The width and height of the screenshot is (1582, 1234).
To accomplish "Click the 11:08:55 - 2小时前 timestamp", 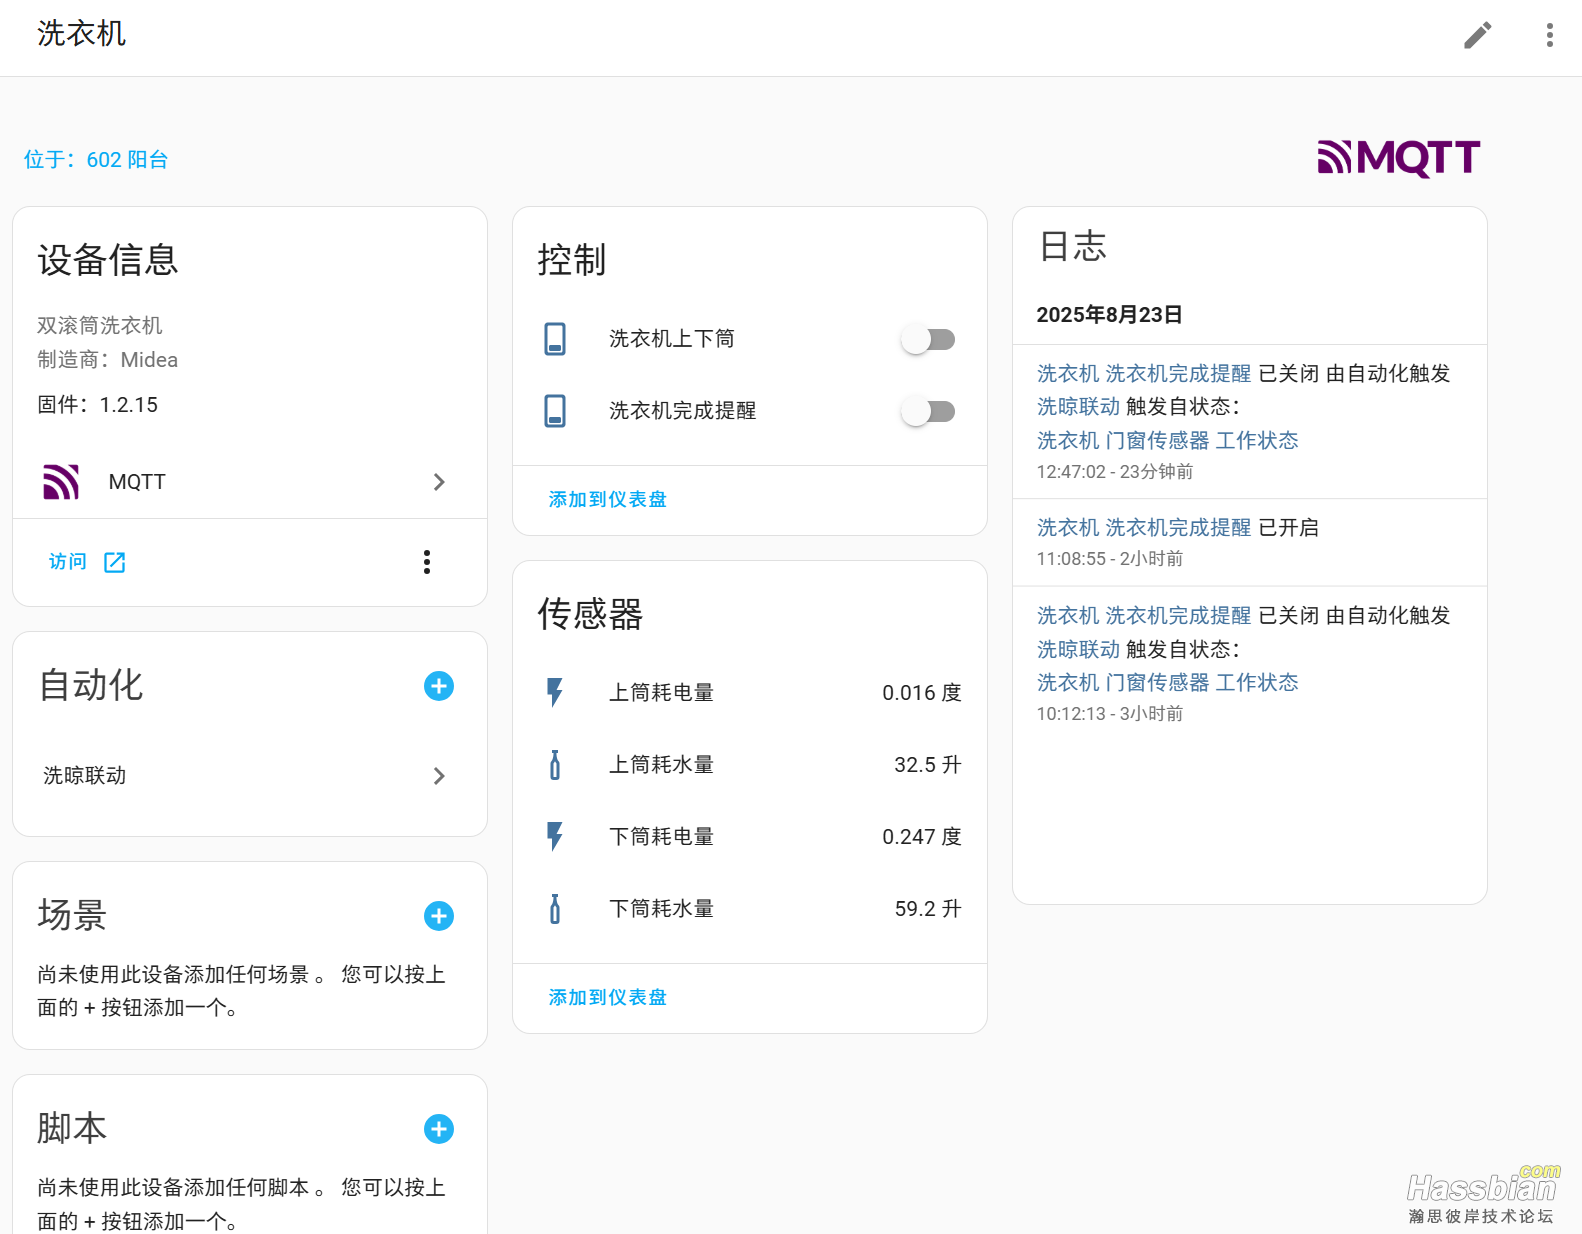I will [x=1109, y=559].
